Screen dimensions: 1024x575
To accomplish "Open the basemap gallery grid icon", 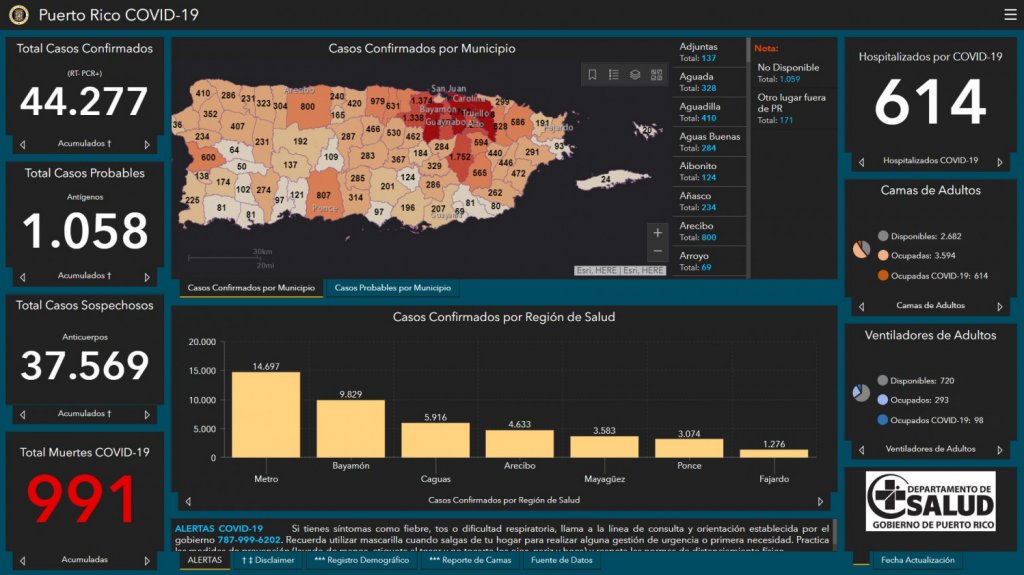I will point(656,75).
